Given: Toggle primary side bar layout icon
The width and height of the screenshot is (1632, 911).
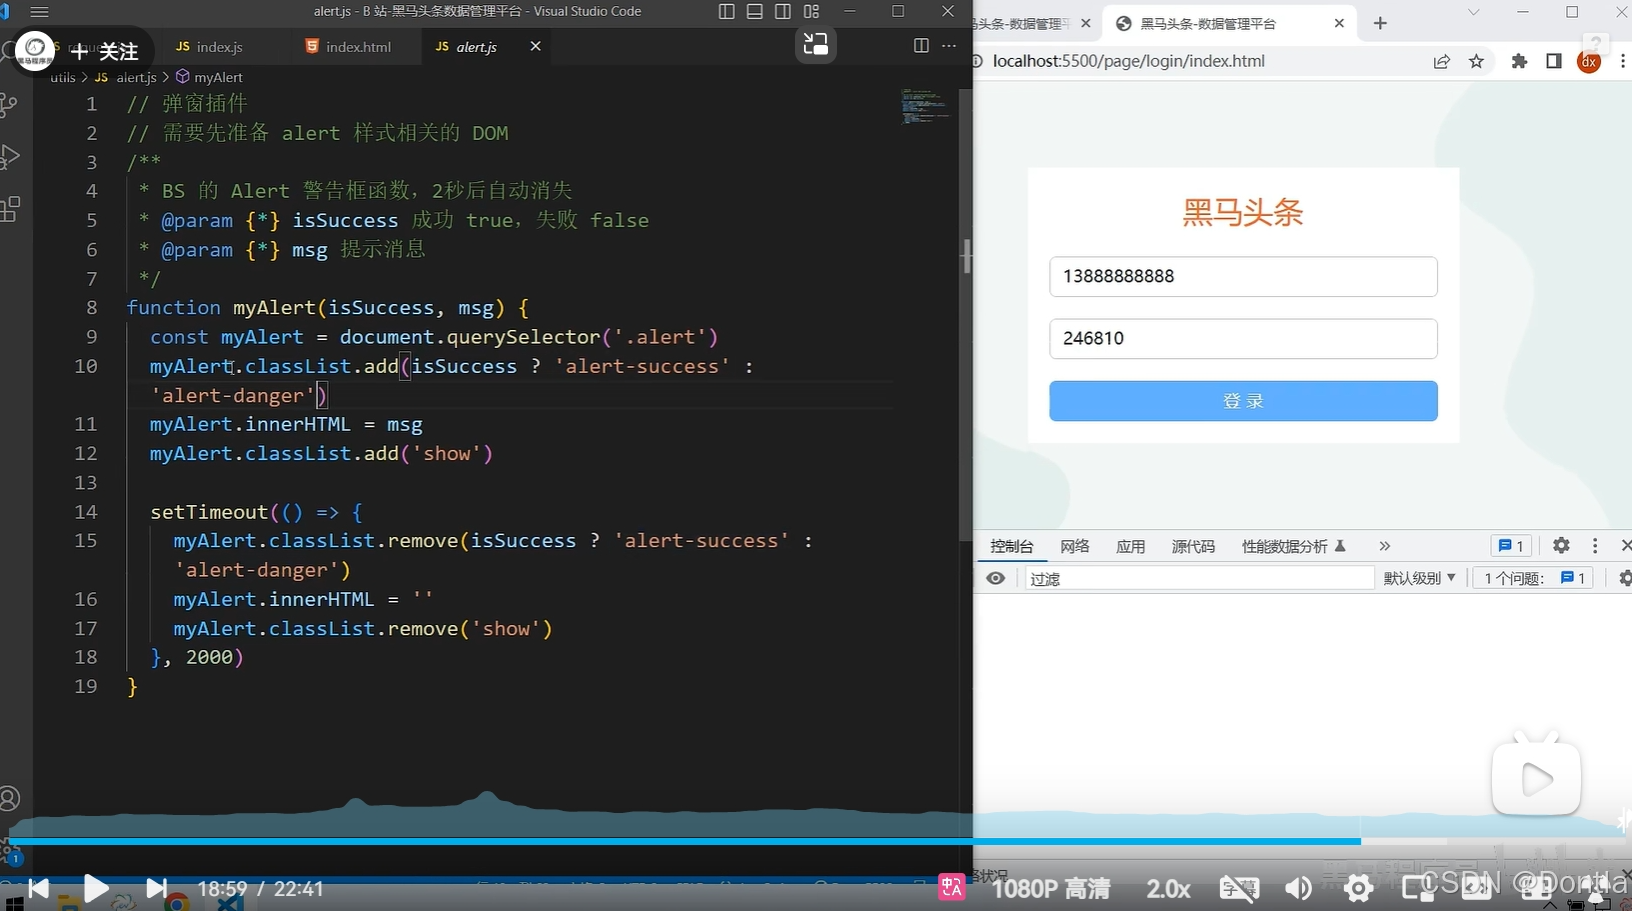Looking at the screenshot, I should [x=727, y=12].
